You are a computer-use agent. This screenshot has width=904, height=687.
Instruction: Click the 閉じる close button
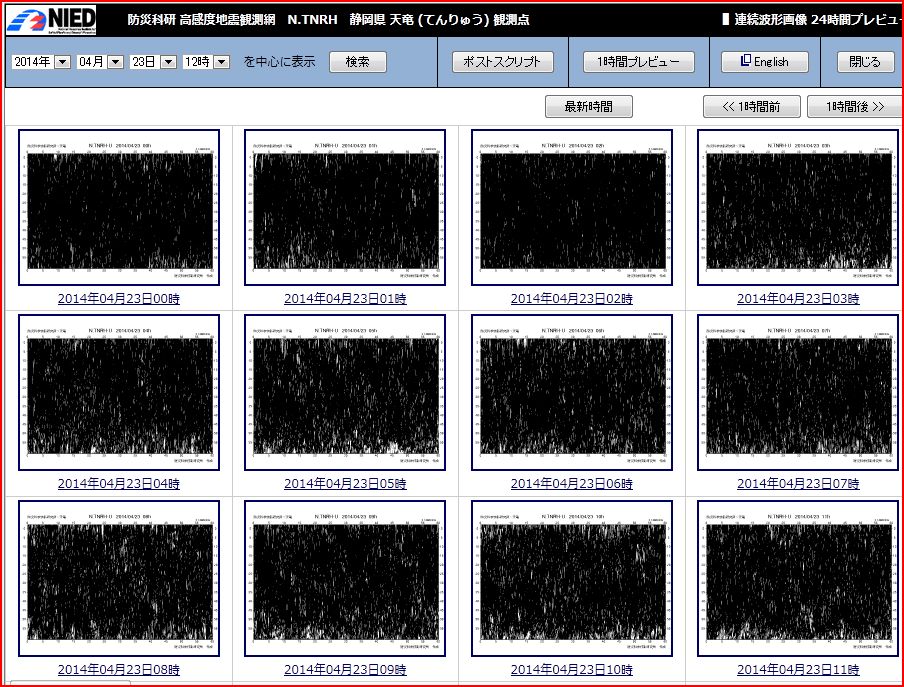(865, 62)
